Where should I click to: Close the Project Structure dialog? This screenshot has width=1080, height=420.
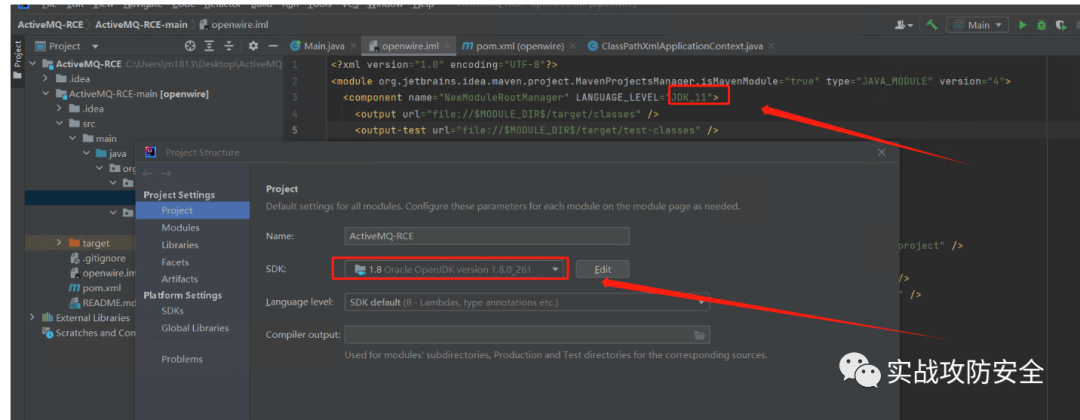[882, 153]
